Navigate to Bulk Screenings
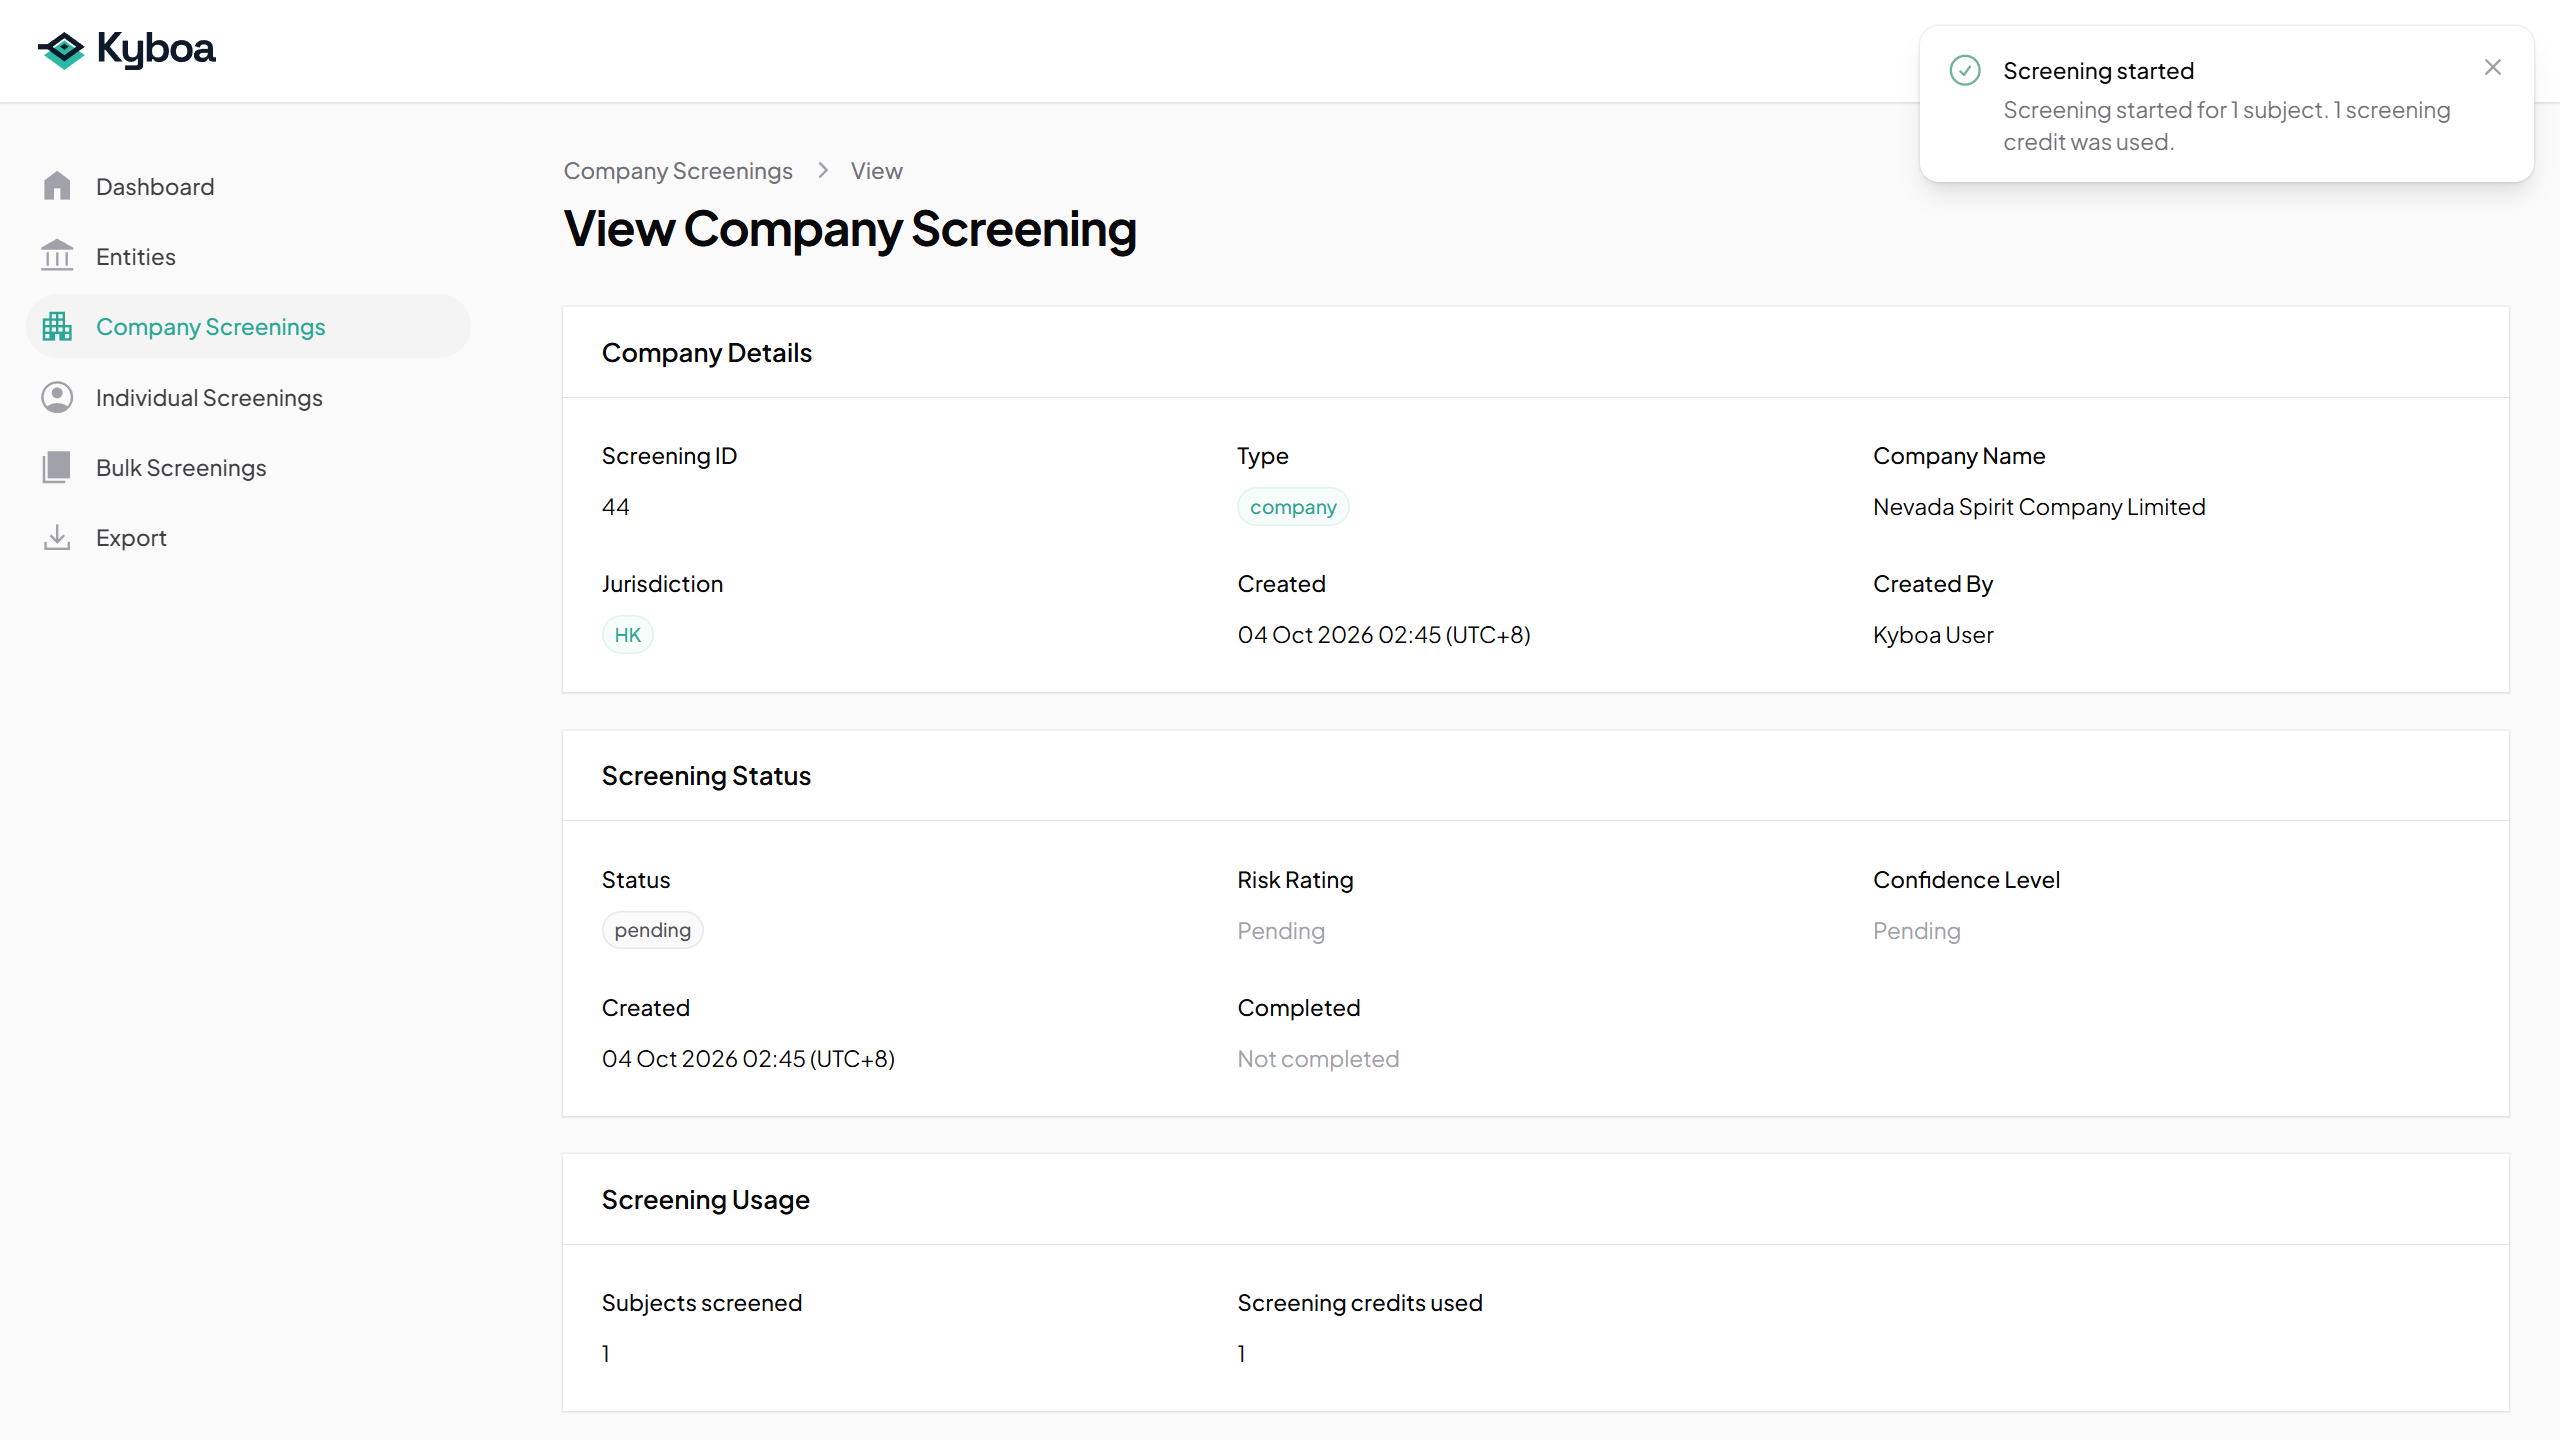The width and height of the screenshot is (2560, 1440). (x=248, y=467)
